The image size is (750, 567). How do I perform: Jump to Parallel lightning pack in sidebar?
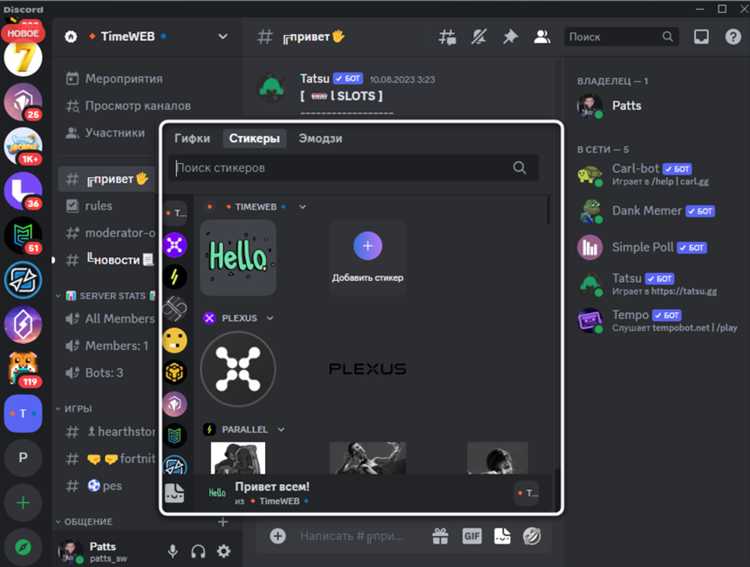click(175, 277)
